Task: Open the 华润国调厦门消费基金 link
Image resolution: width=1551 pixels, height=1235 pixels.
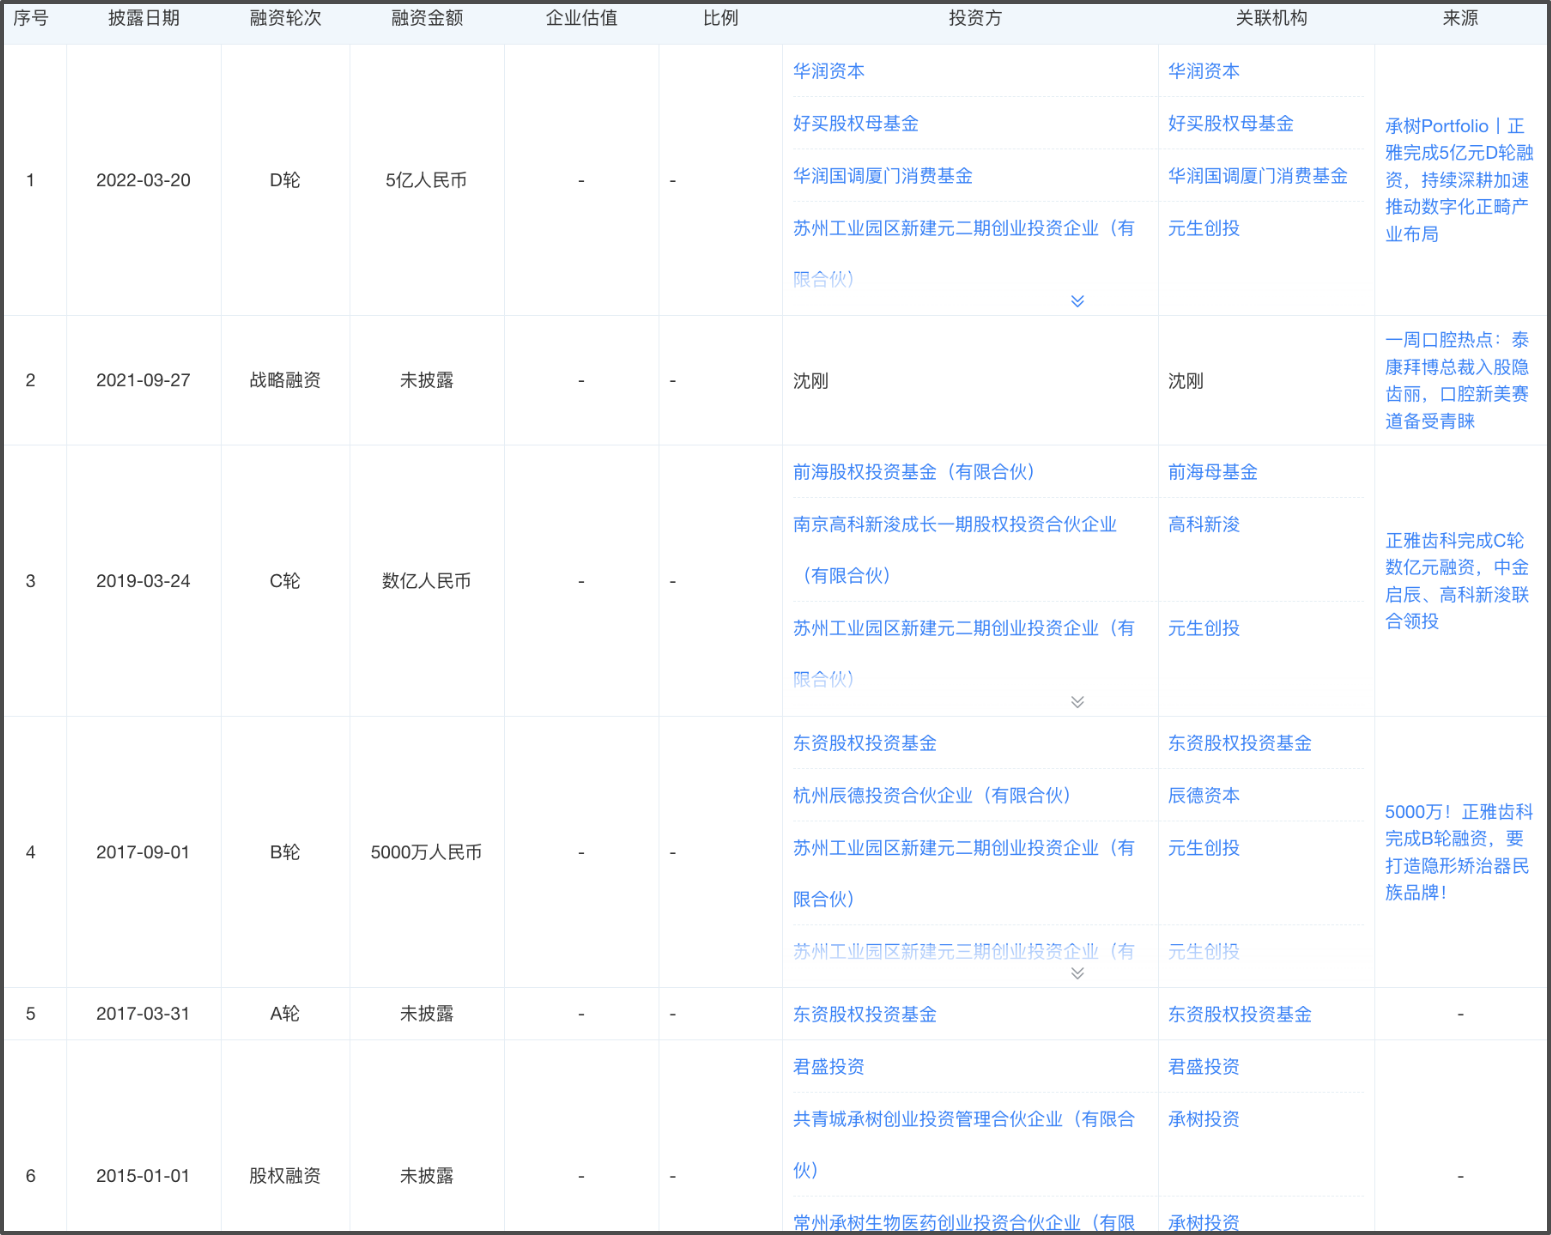Action: tap(881, 176)
